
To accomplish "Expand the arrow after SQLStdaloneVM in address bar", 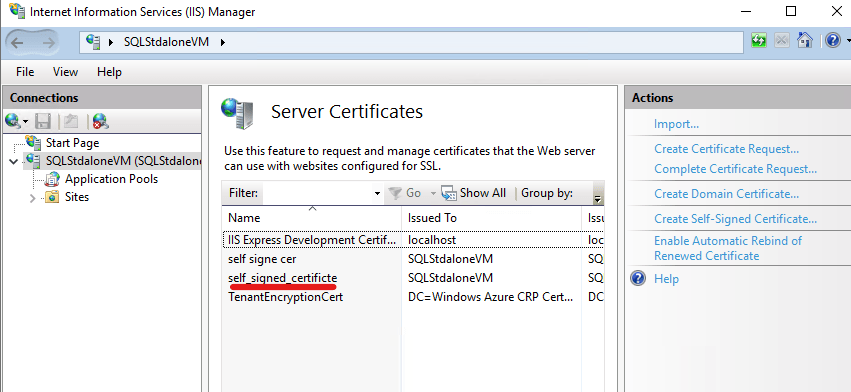I will point(223,42).
